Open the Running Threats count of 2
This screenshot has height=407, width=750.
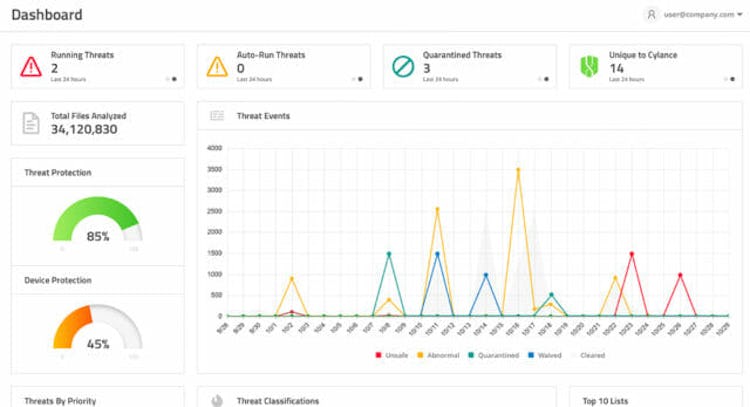pyautogui.click(x=55, y=68)
